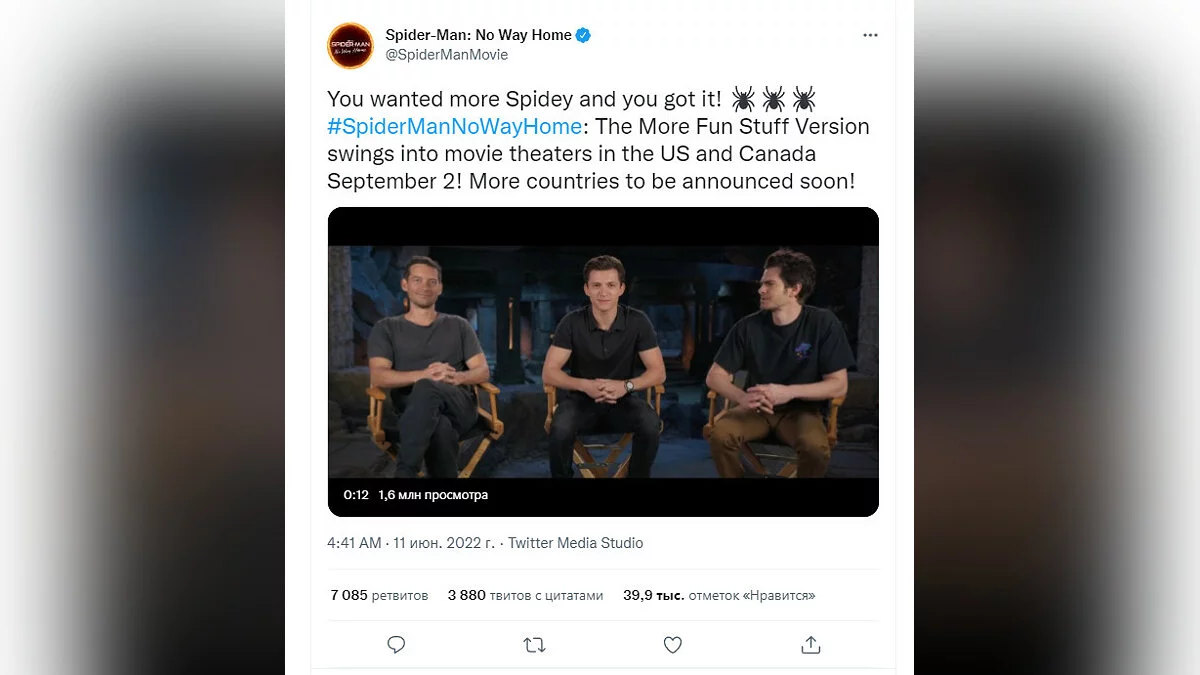
Task: Click the reply speech bubble icon
Action: click(396, 645)
